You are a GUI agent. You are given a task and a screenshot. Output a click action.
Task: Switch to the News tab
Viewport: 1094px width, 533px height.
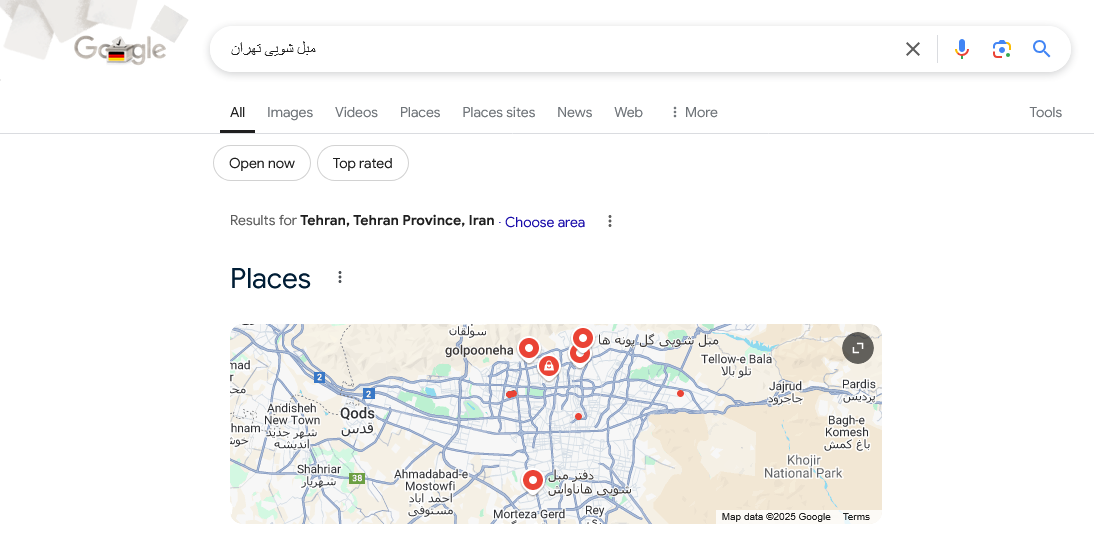click(574, 112)
